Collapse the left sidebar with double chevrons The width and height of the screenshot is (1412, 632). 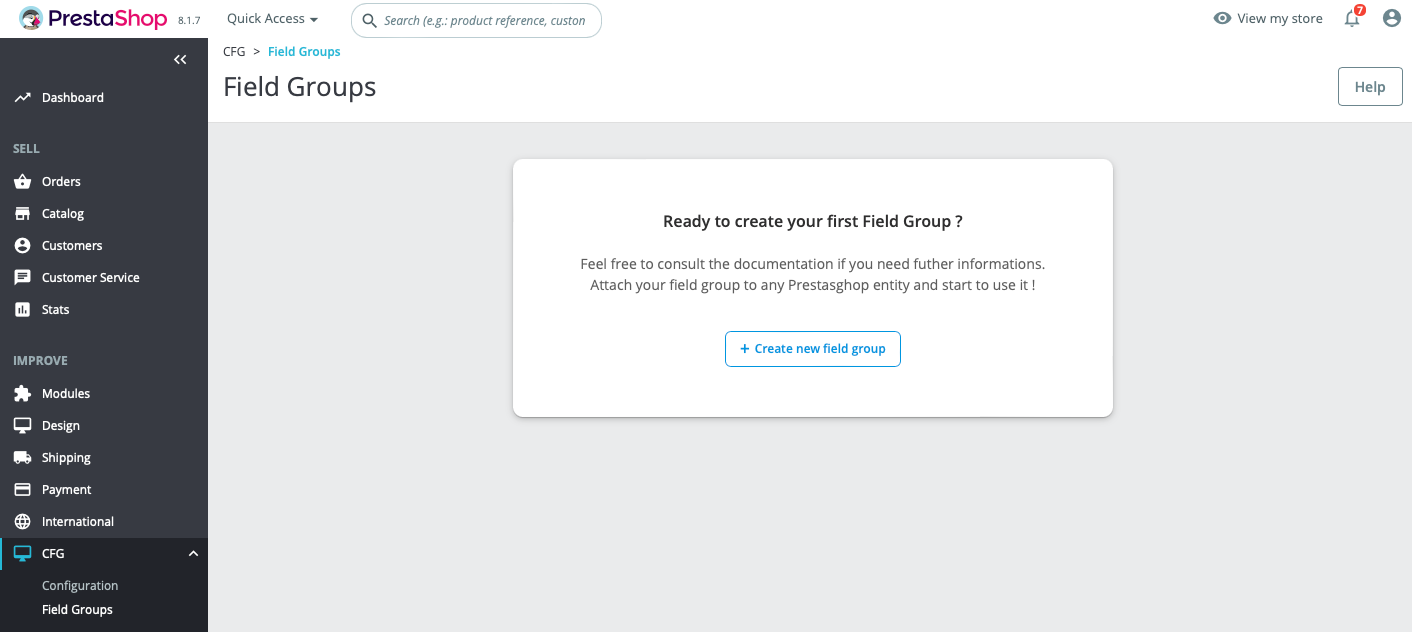tap(180, 59)
